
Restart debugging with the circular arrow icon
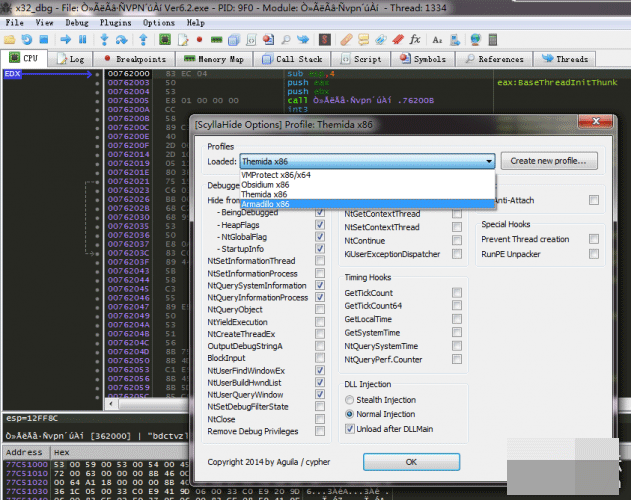(27, 39)
